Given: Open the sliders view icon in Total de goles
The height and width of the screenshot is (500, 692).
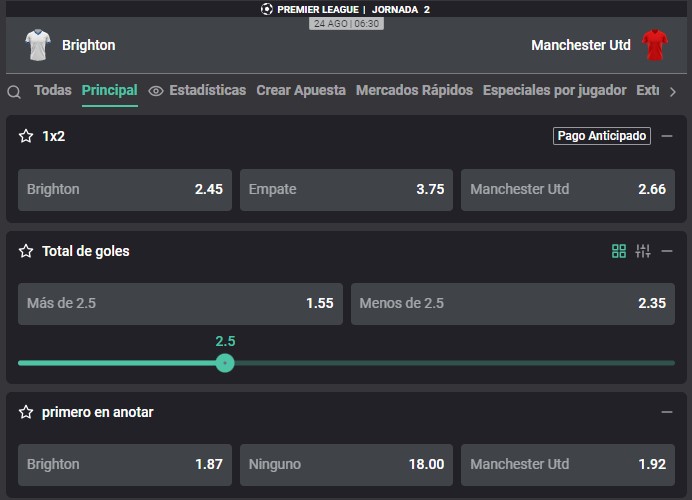Looking at the screenshot, I should (x=643, y=251).
